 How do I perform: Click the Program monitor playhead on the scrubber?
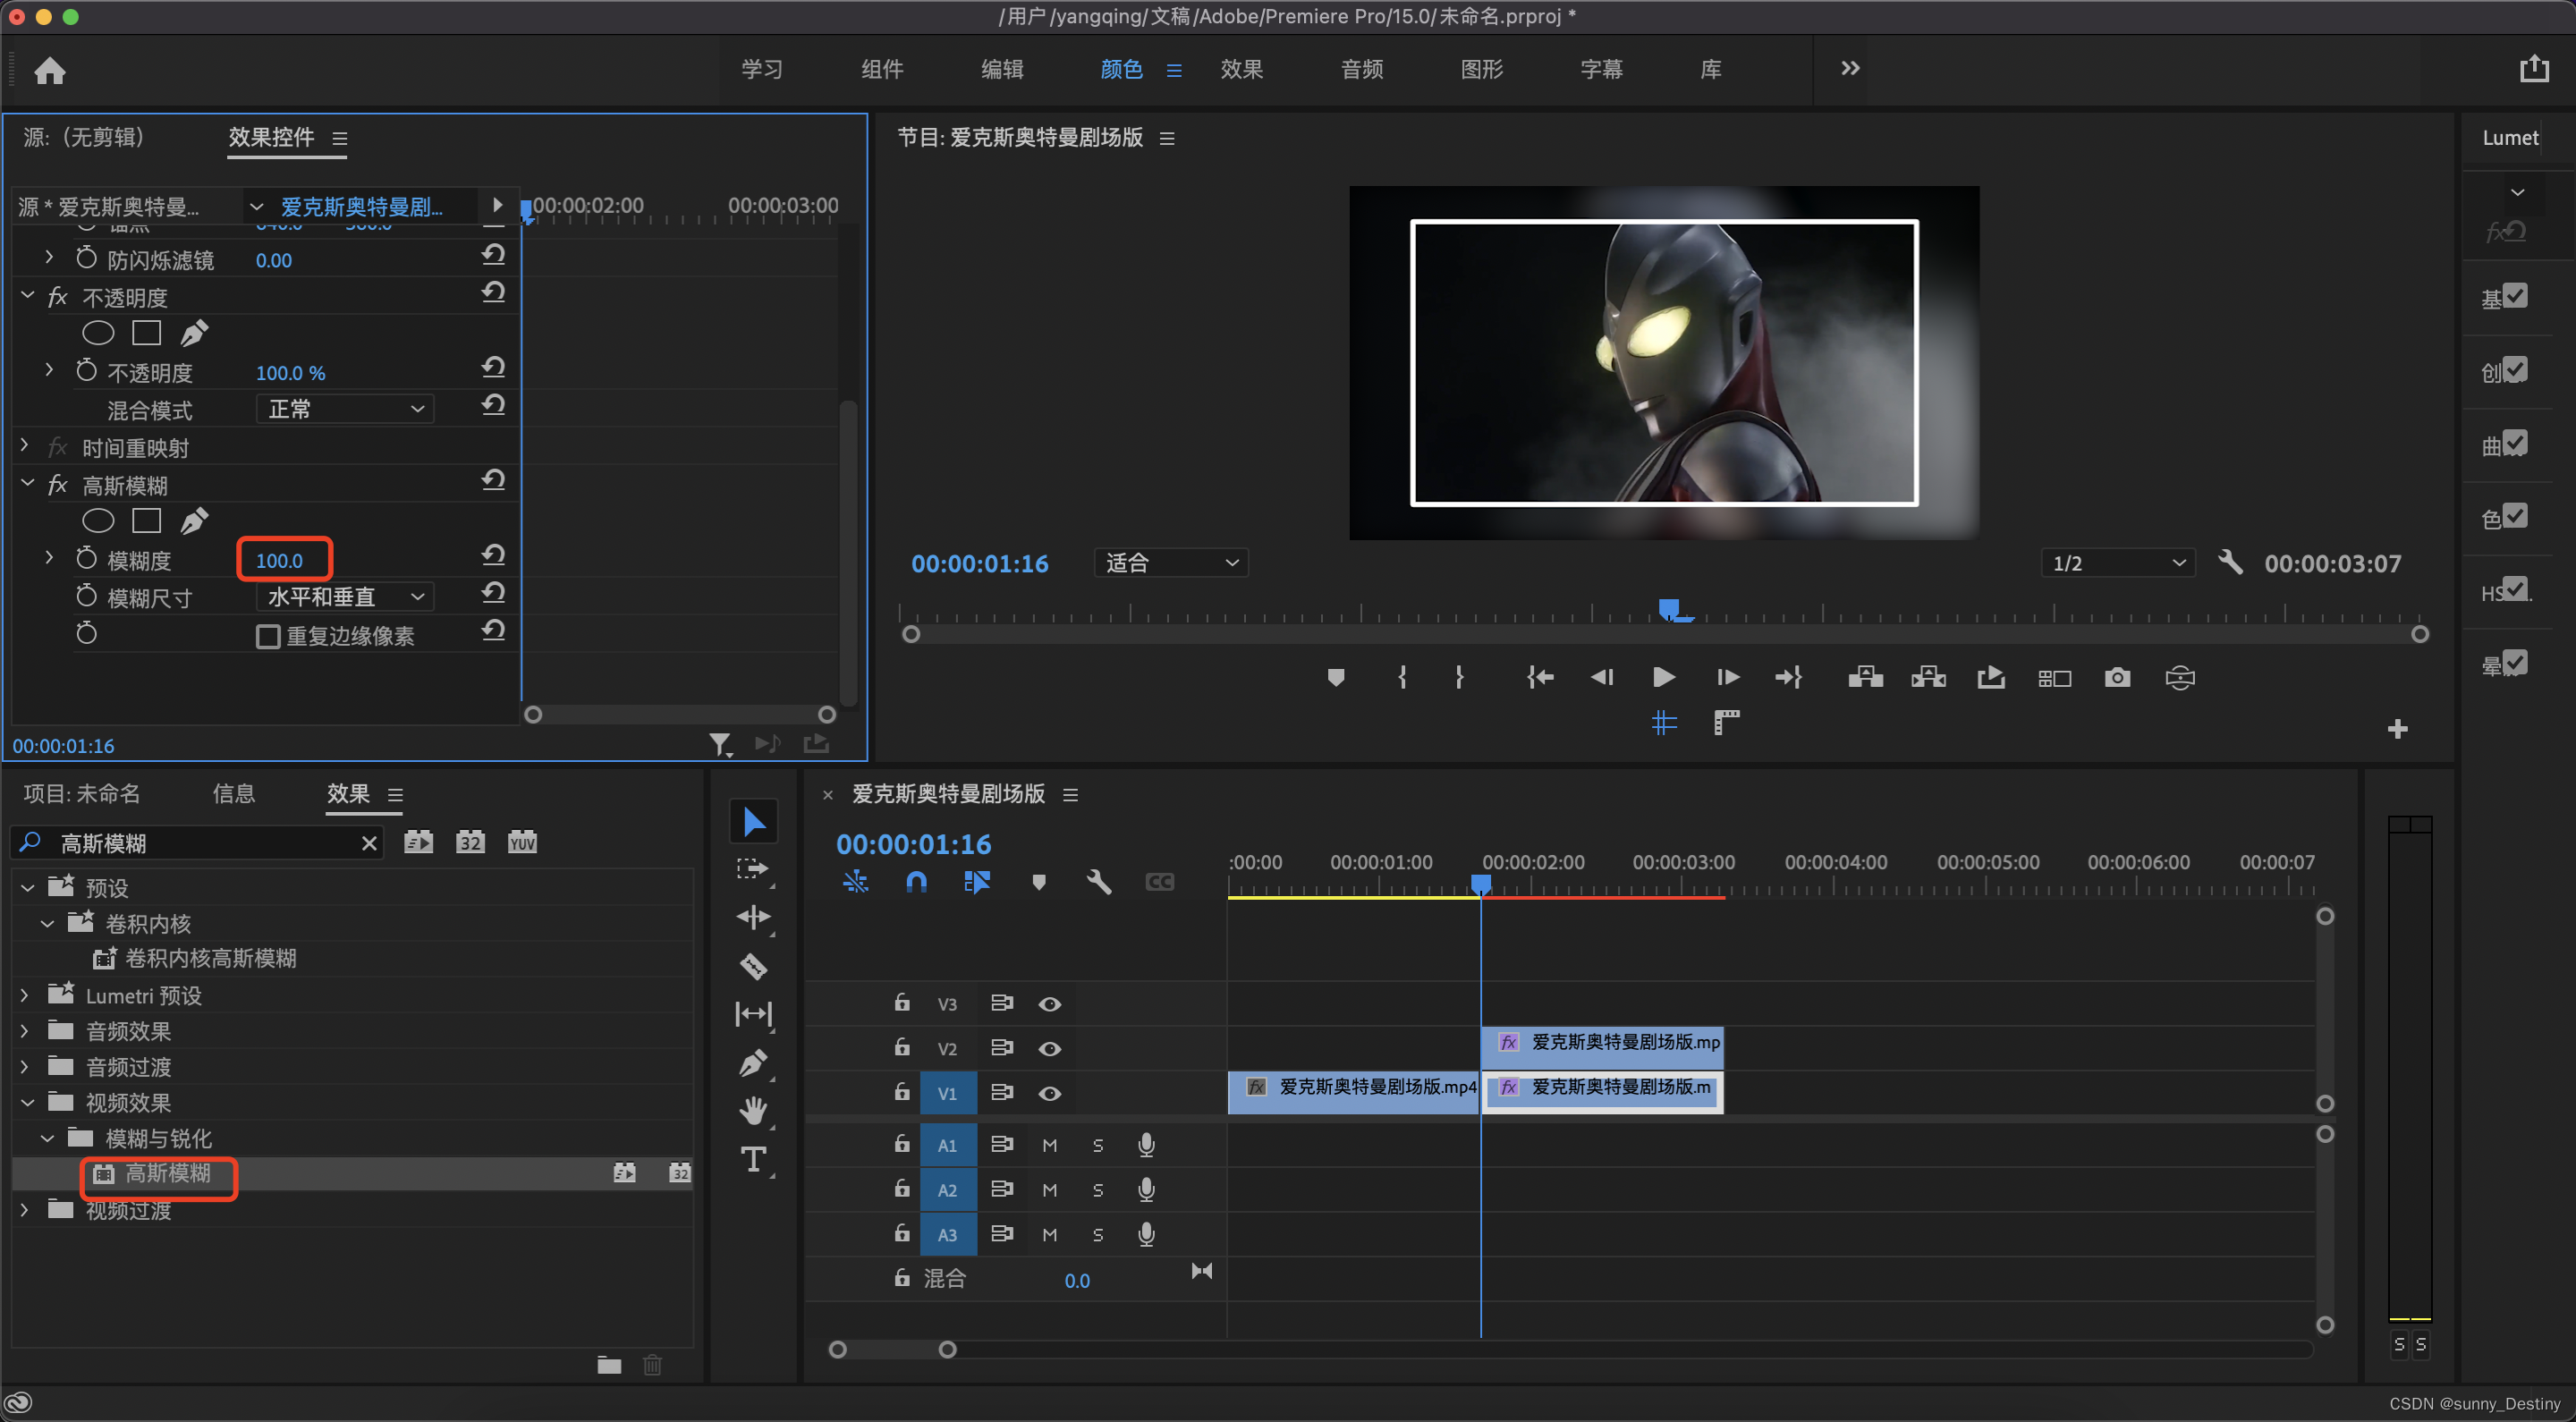click(1668, 608)
